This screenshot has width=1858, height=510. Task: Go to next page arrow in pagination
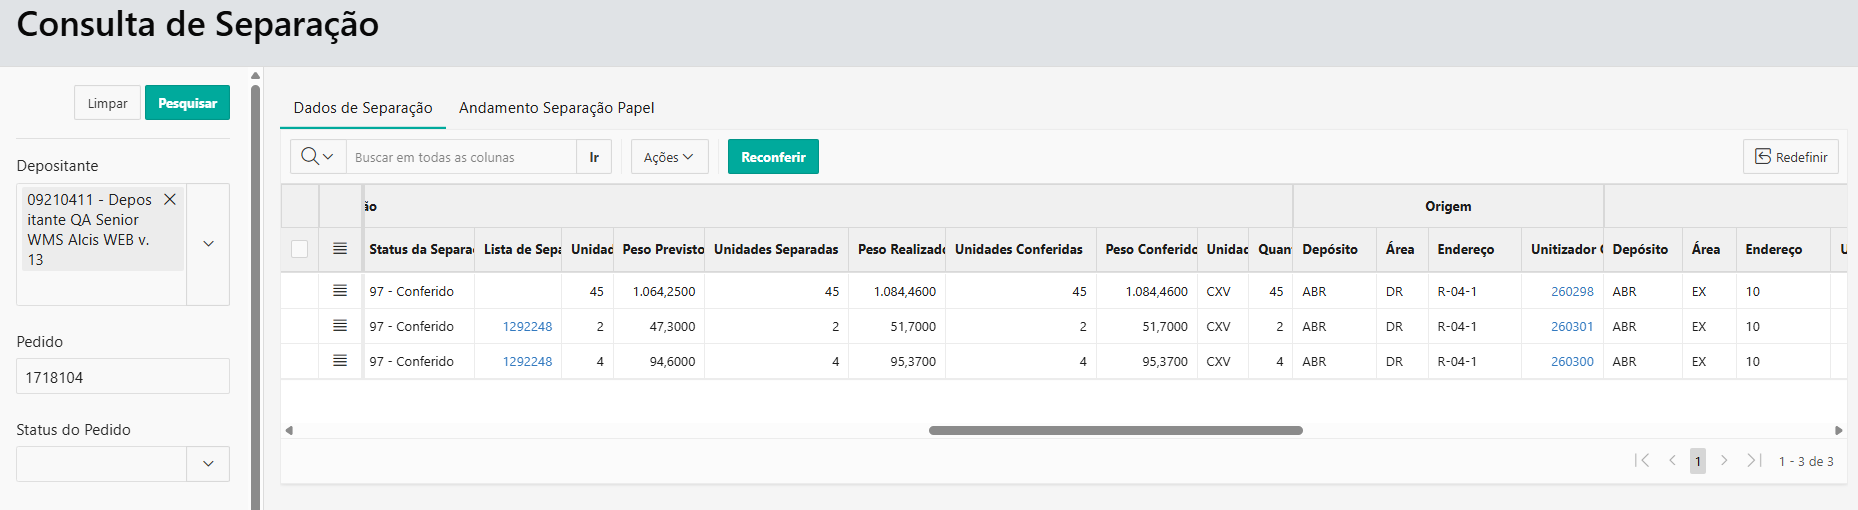(1724, 461)
